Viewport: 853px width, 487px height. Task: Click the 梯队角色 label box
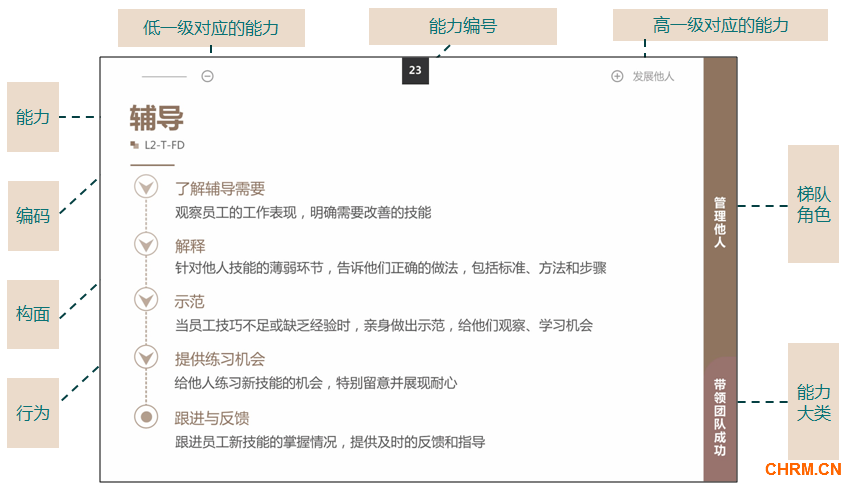[x=813, y=204]
